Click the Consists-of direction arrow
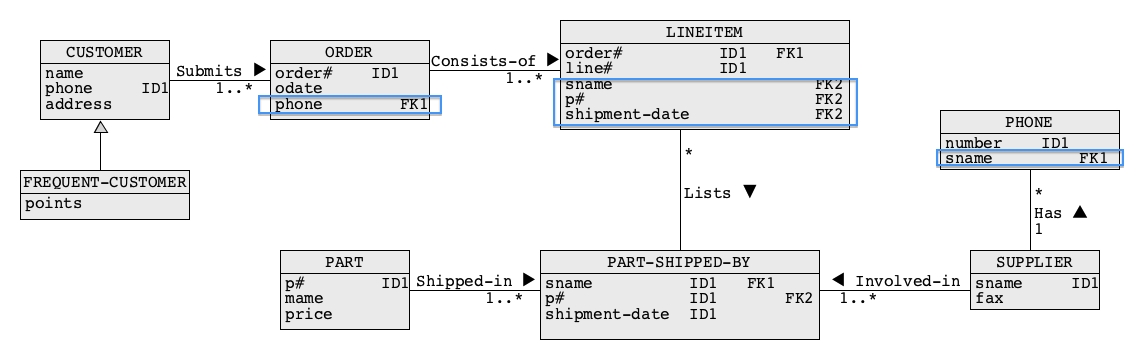Screen dimensions: 1140x360 552,60
